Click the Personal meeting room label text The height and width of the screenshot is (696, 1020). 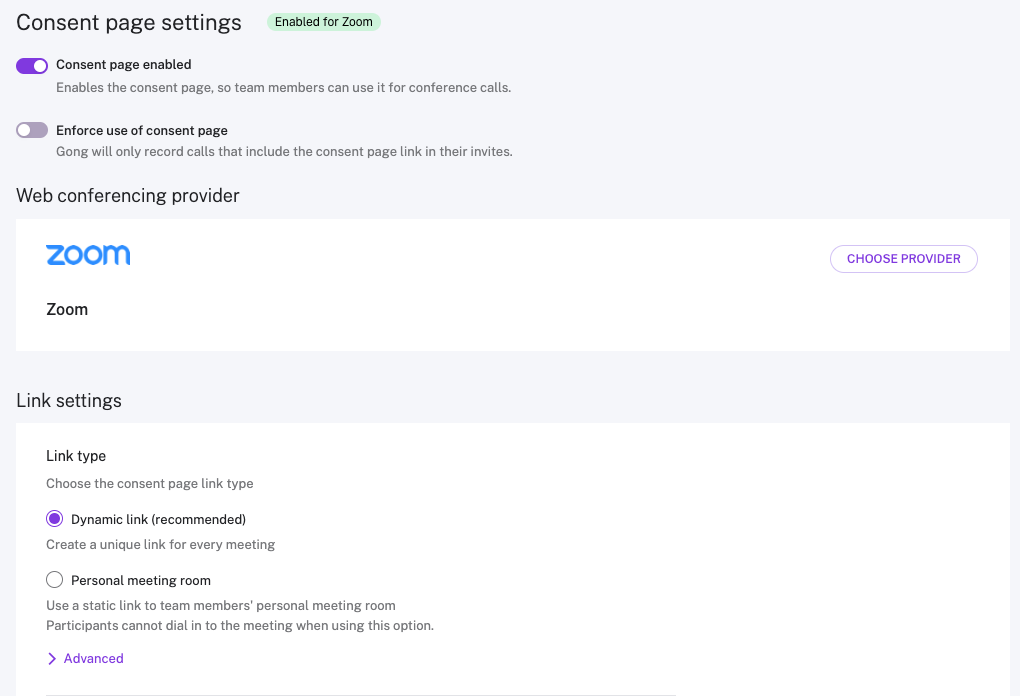point(140,581)
